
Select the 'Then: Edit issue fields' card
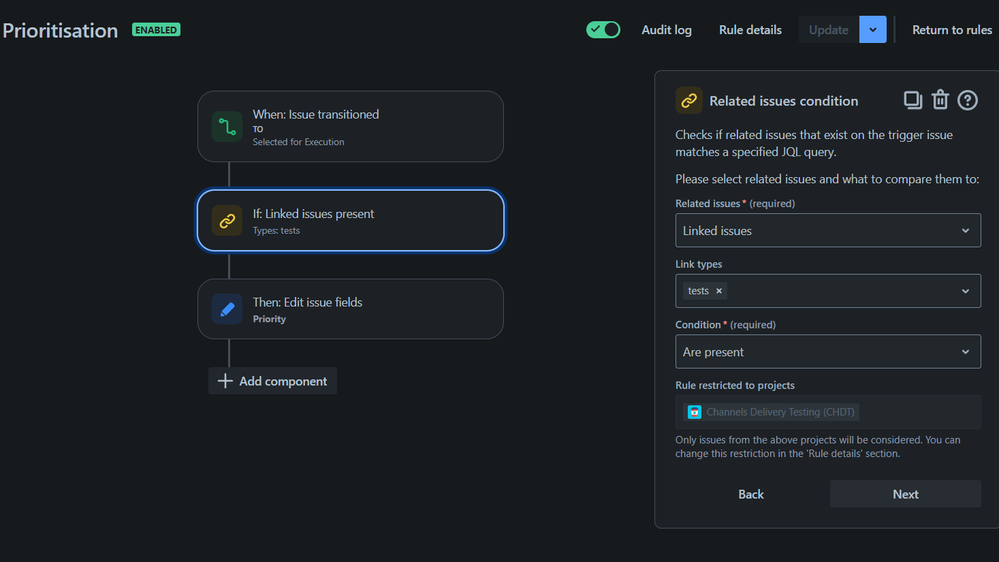(350, 309)
